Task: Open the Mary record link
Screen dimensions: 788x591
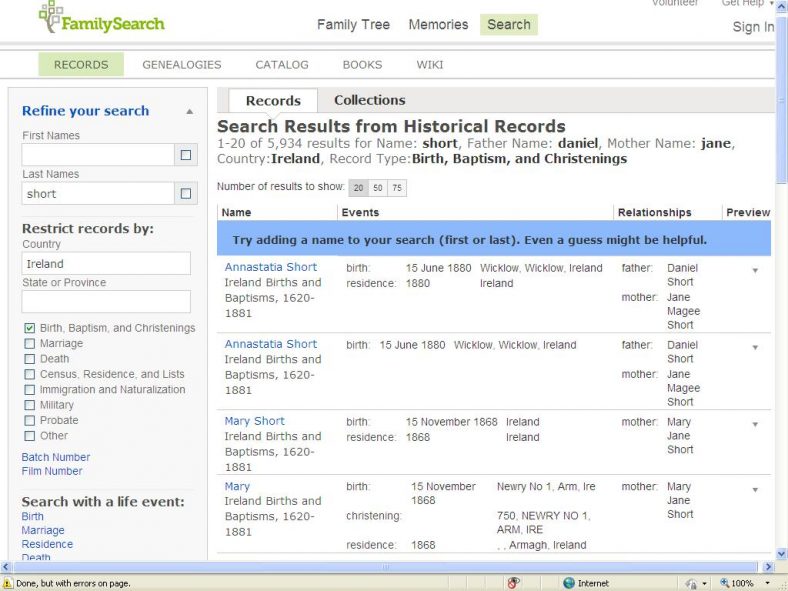Action: click(237, 486)
